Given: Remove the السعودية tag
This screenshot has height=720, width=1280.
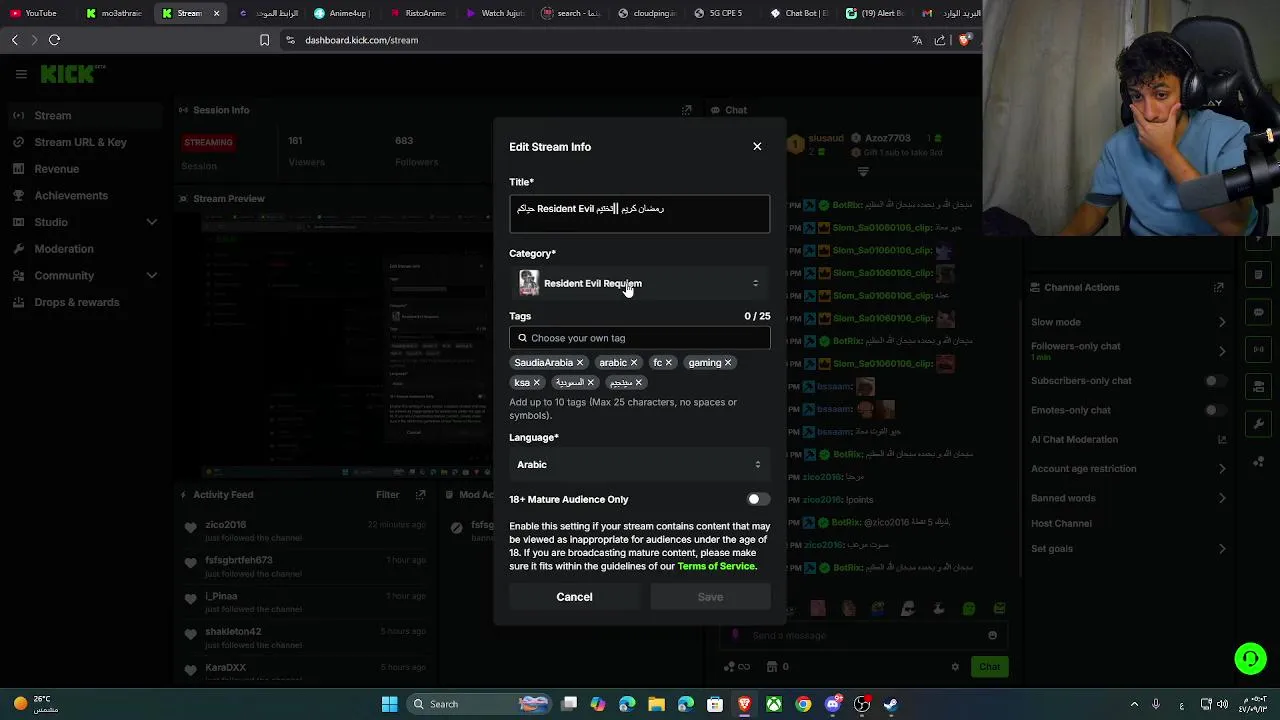Looking at the screenshot, I should 590,383.
